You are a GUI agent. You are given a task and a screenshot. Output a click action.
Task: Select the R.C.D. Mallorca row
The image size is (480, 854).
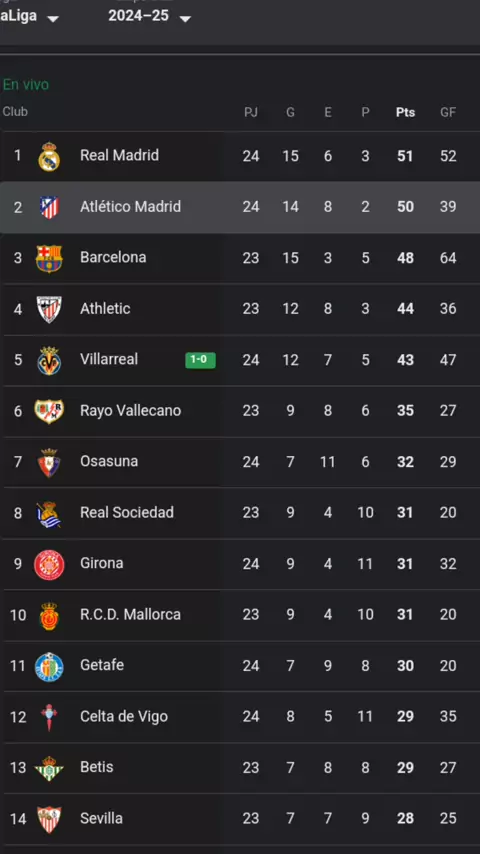240,615
